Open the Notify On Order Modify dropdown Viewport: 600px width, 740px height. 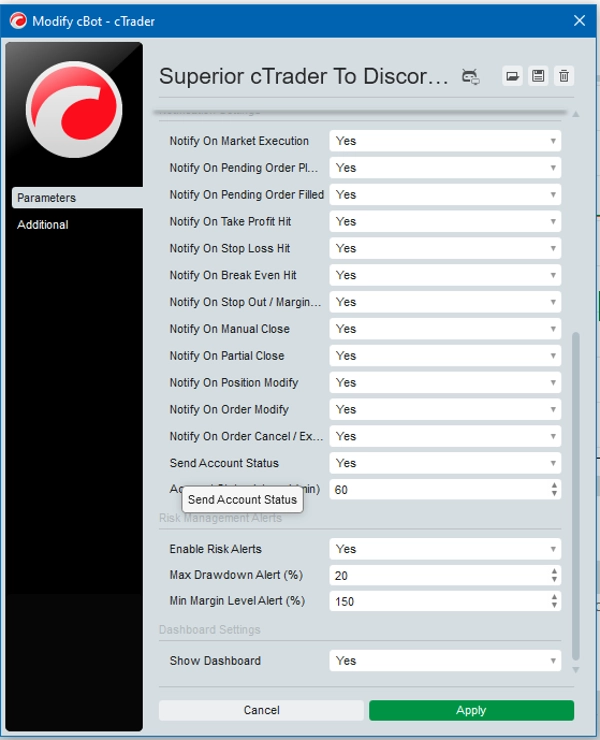coord(445,410)
